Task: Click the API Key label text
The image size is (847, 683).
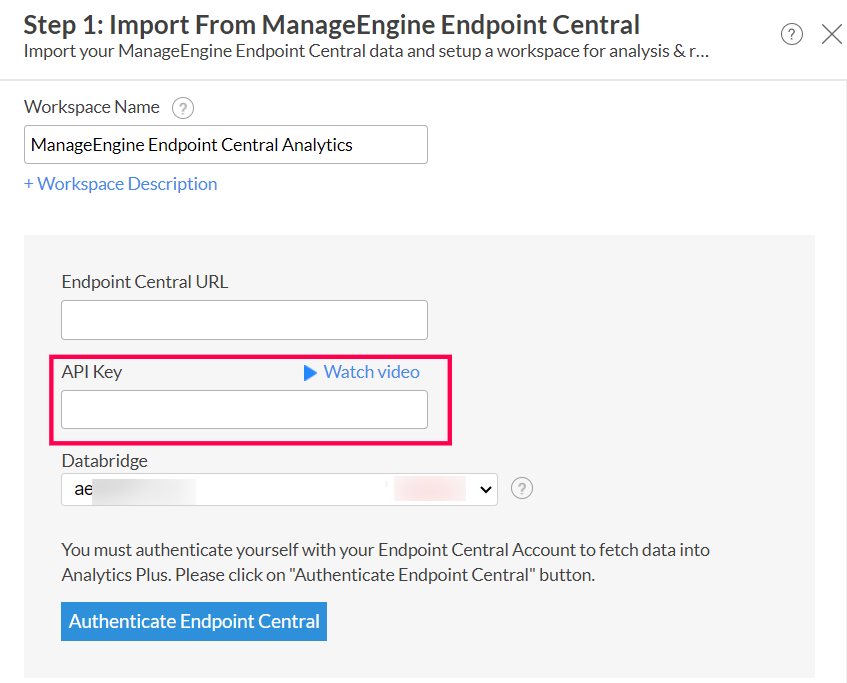Action: coord(92,372)
